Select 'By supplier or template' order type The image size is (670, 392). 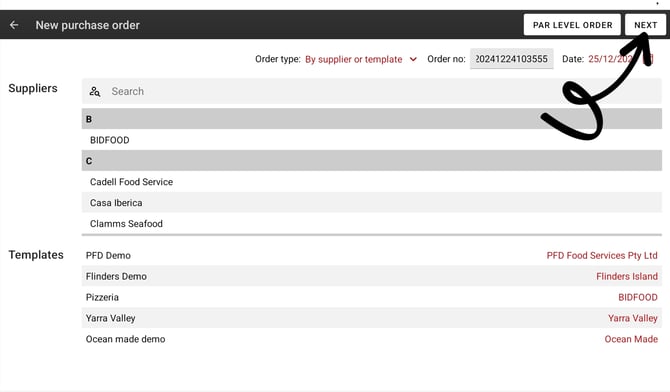[x=353, y=59]
